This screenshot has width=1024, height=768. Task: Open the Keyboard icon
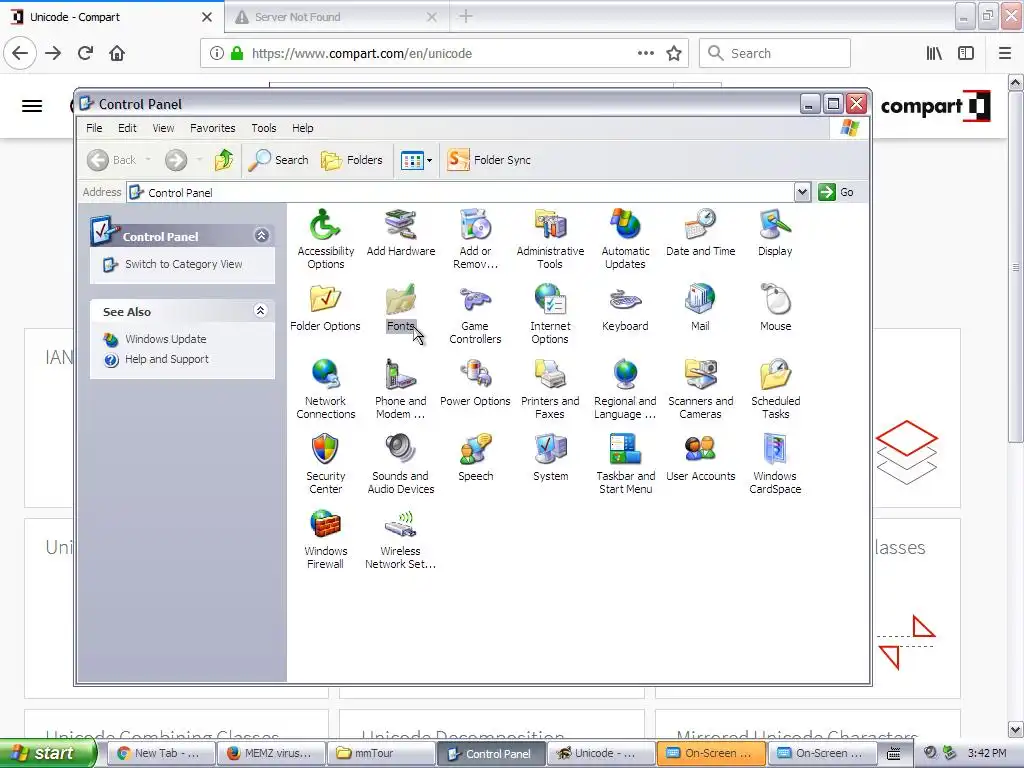click(625, 308)
